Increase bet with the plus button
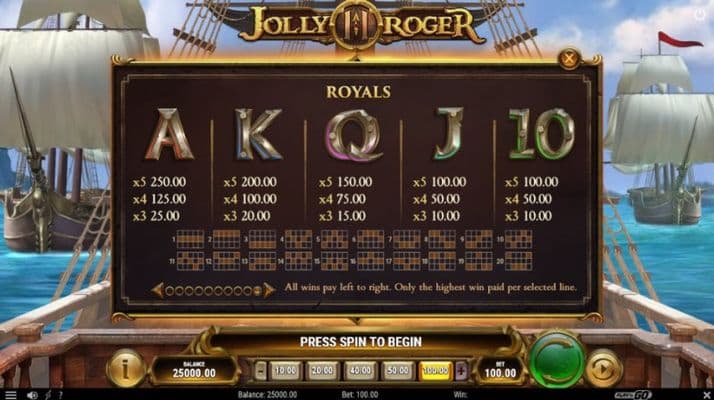 click(x=461, y=371)
